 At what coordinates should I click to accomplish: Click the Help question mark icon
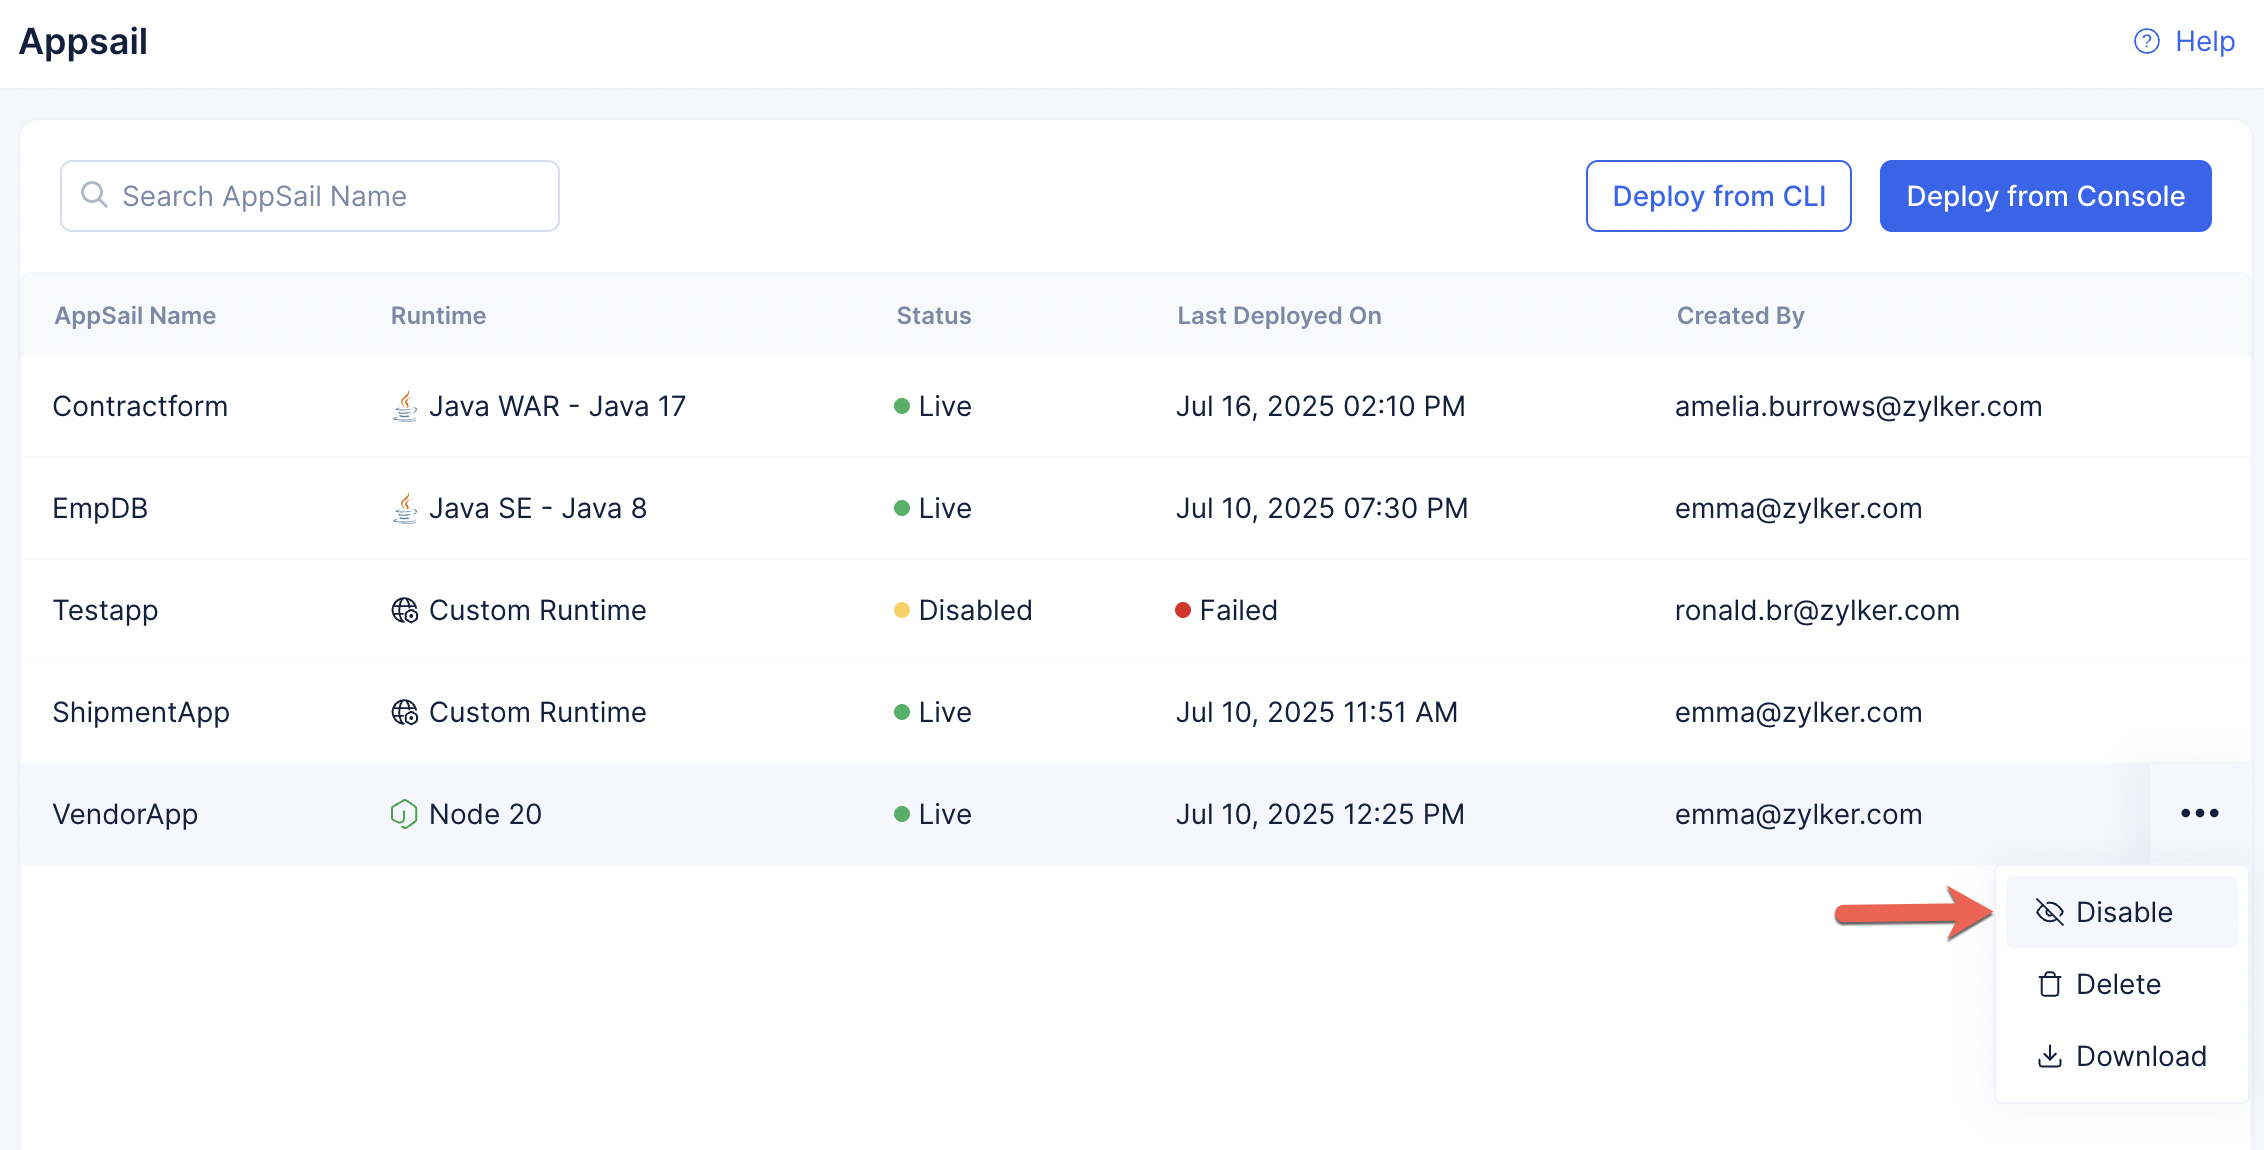pos(2146,41)
